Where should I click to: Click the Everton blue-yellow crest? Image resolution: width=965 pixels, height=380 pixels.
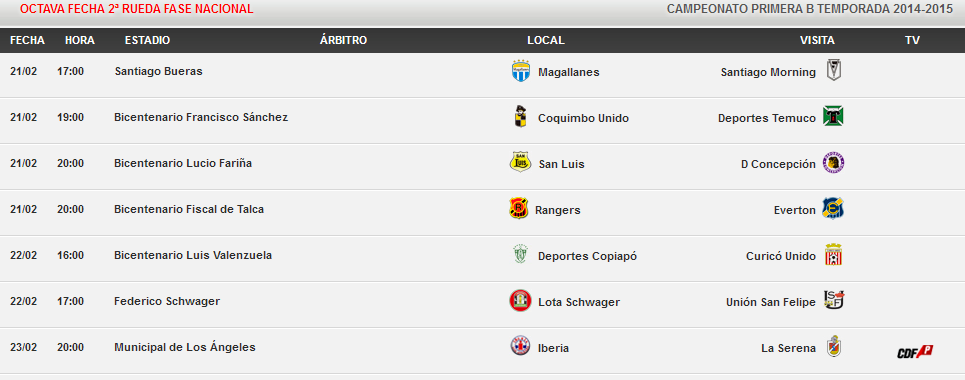tap(833, 209)
